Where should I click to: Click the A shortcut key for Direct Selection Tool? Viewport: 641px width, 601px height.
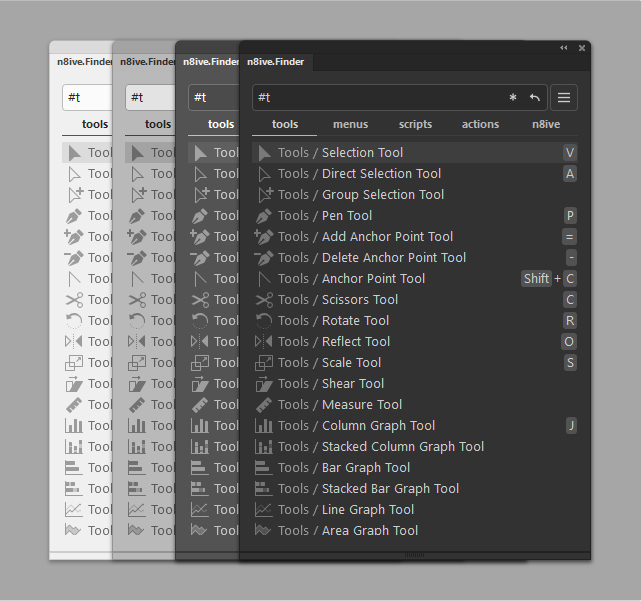(x=570, y=174)
